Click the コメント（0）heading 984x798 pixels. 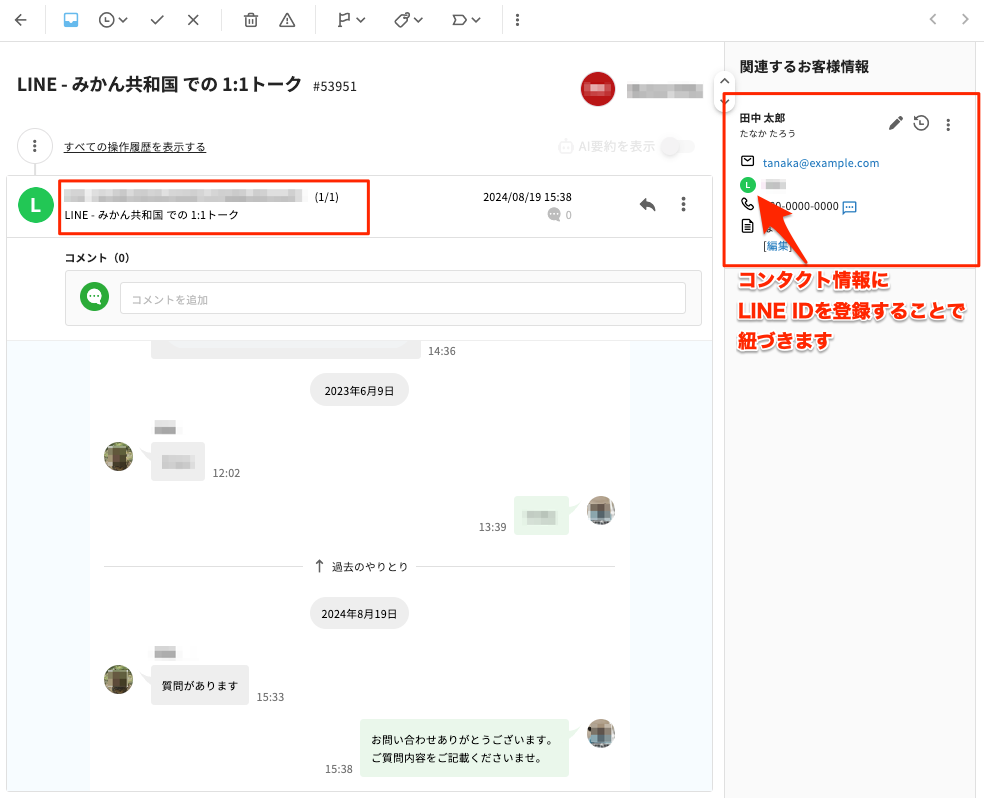(x=97, y=258)
